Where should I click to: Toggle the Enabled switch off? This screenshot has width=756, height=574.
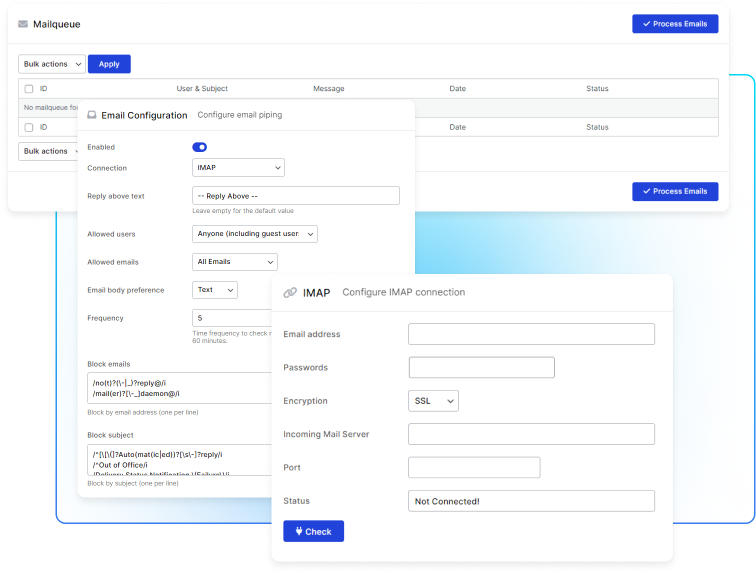(x=200, y=147)
